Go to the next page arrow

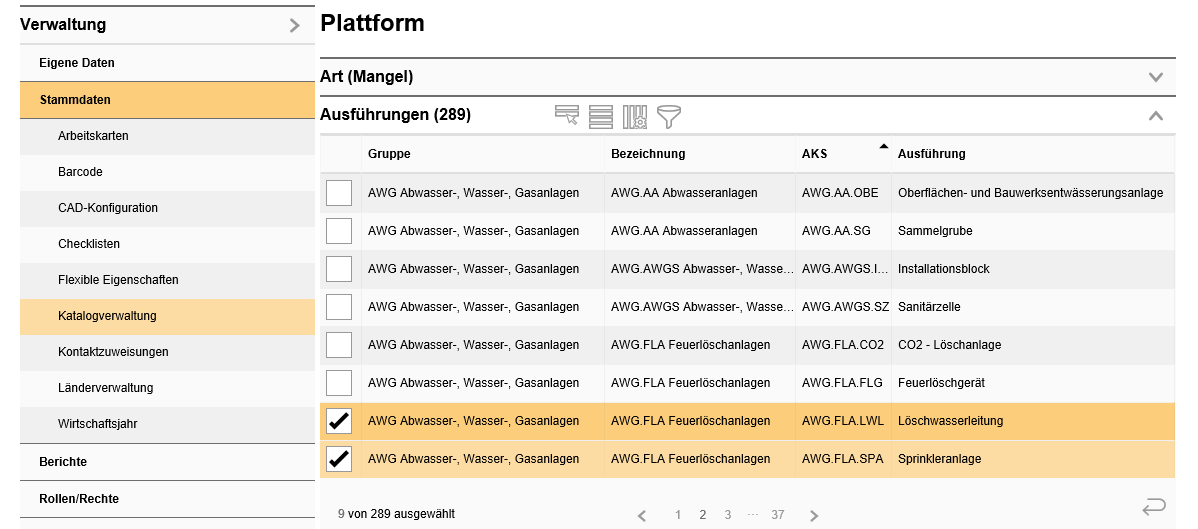pos(814,516)
